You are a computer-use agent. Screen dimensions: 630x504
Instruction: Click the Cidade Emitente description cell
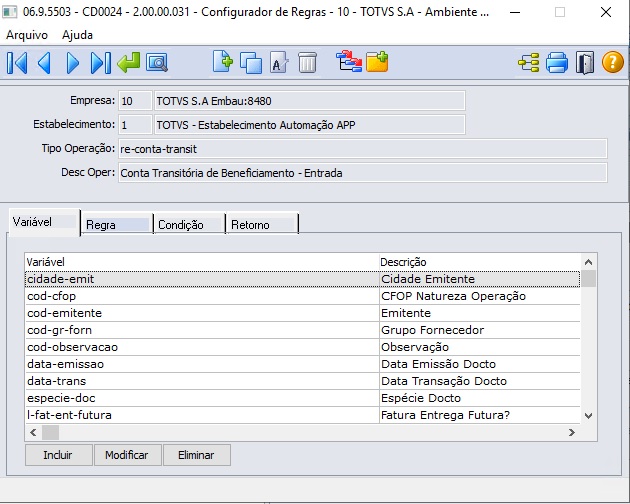[480, 279]
